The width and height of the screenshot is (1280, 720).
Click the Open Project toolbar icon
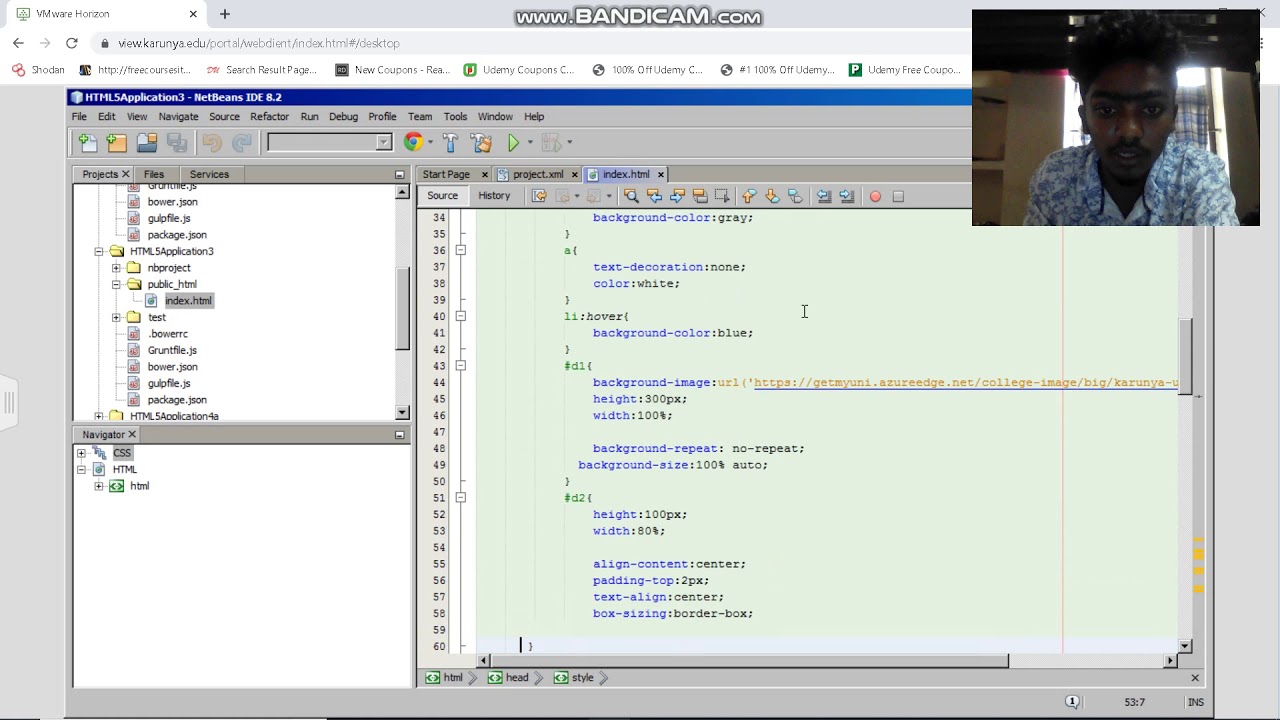coord(147,143)
